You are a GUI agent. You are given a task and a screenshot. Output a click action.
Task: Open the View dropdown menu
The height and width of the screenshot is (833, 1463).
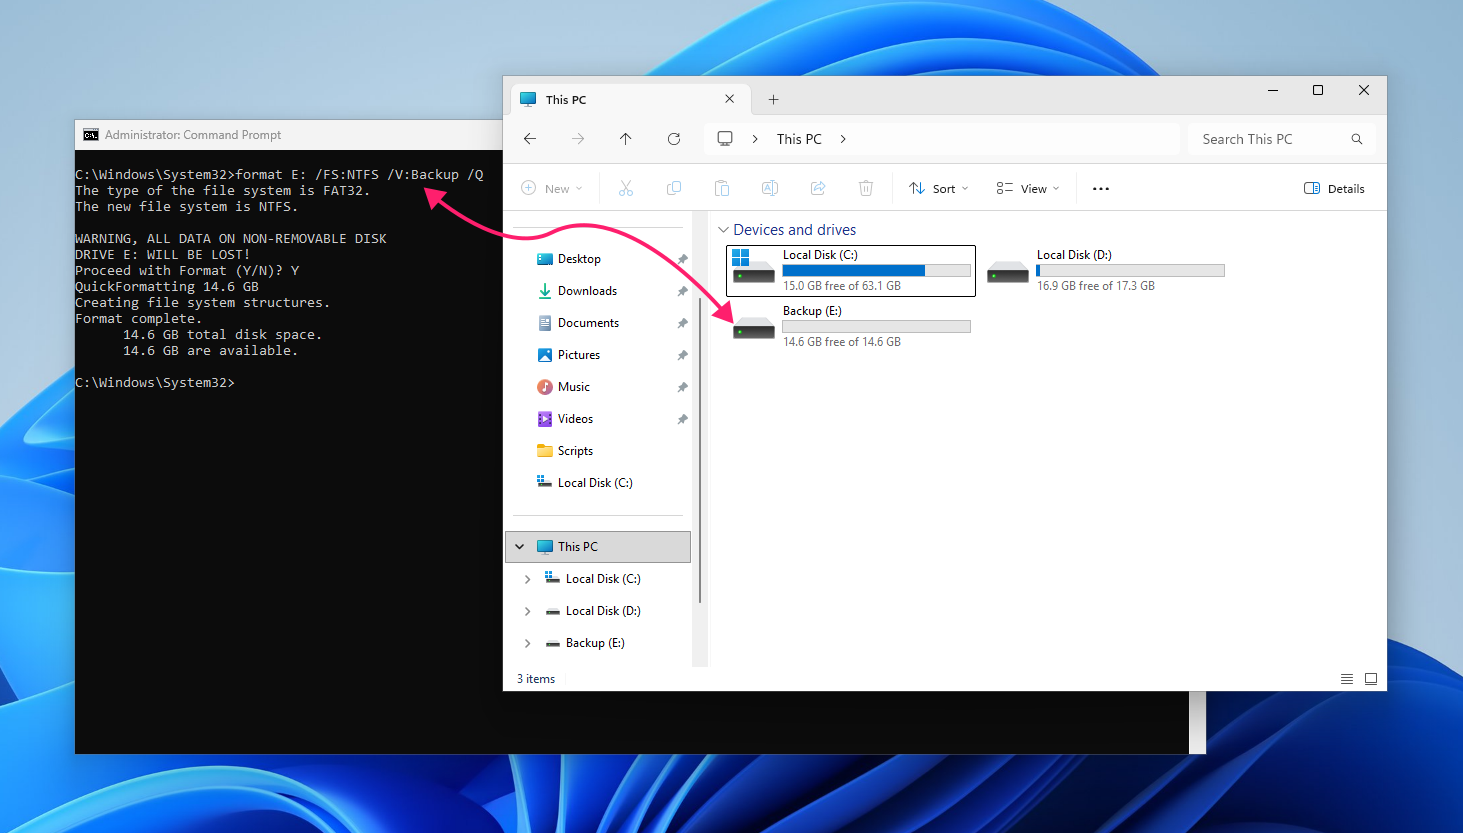pyautogui.click(x=1028, y=188)
